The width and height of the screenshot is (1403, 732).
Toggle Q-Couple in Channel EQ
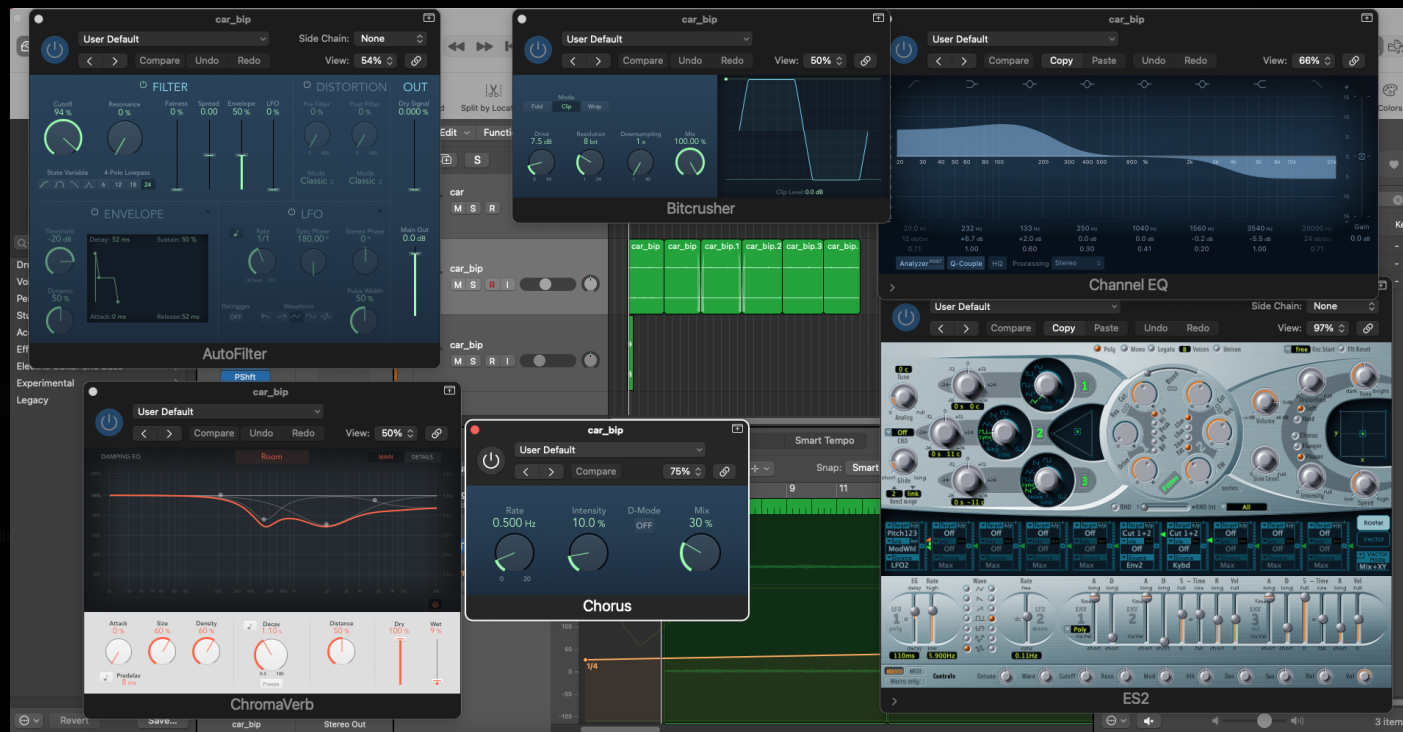965,263
